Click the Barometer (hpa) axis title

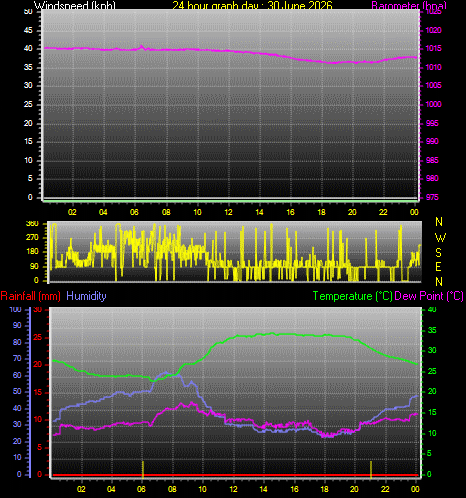click(x=409, y=5)
